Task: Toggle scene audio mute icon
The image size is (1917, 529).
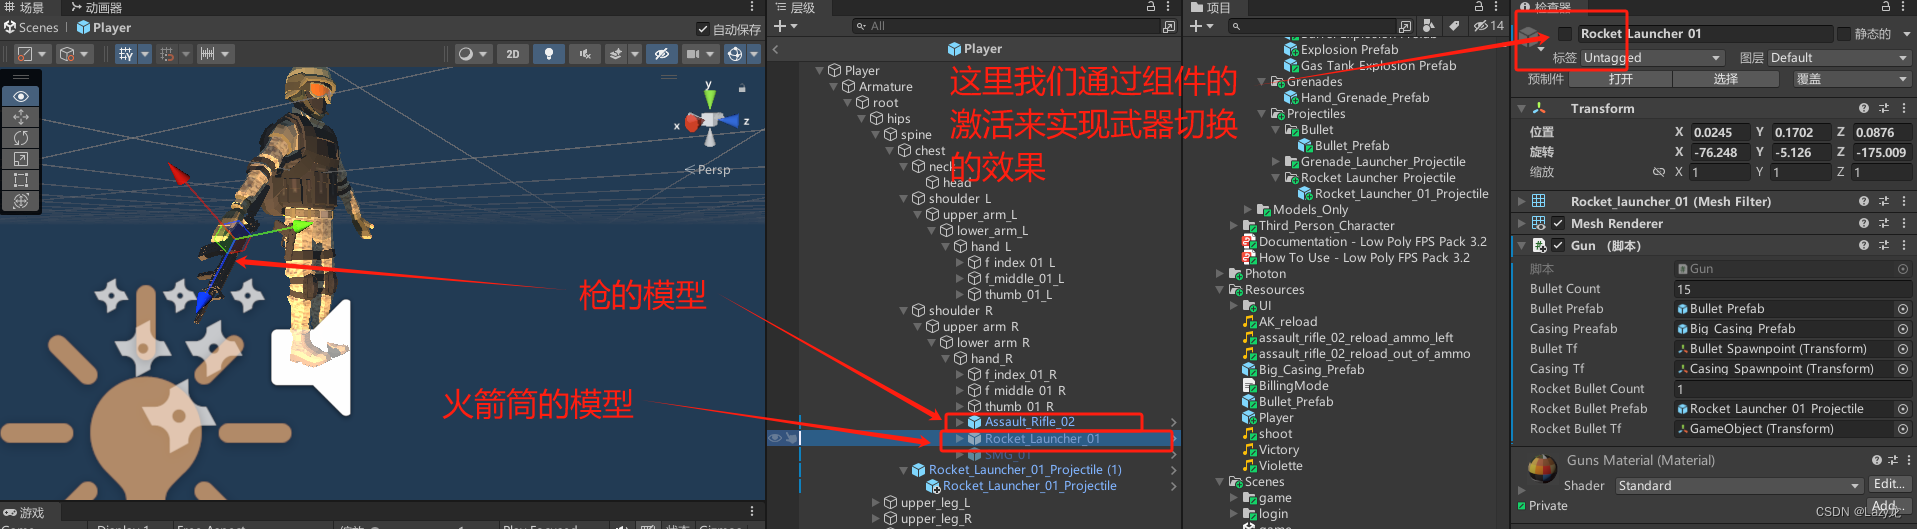Action: point(584,54)
